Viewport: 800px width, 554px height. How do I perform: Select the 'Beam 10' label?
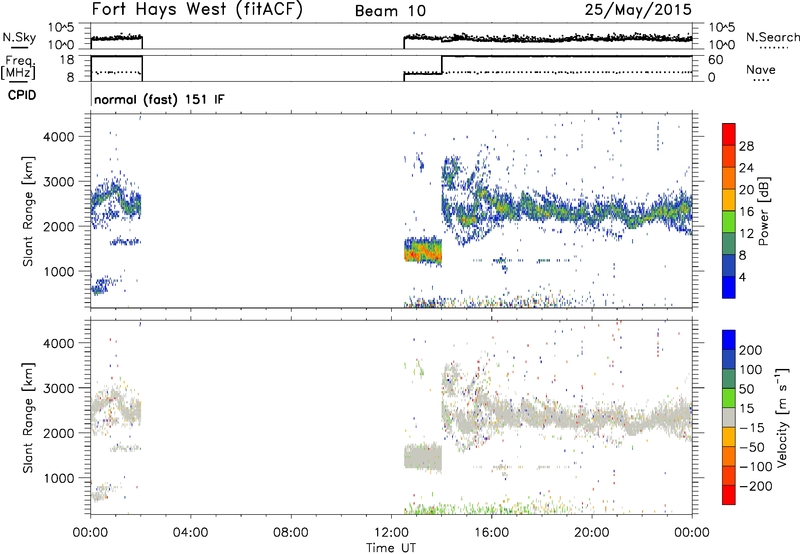coord(390,11)
